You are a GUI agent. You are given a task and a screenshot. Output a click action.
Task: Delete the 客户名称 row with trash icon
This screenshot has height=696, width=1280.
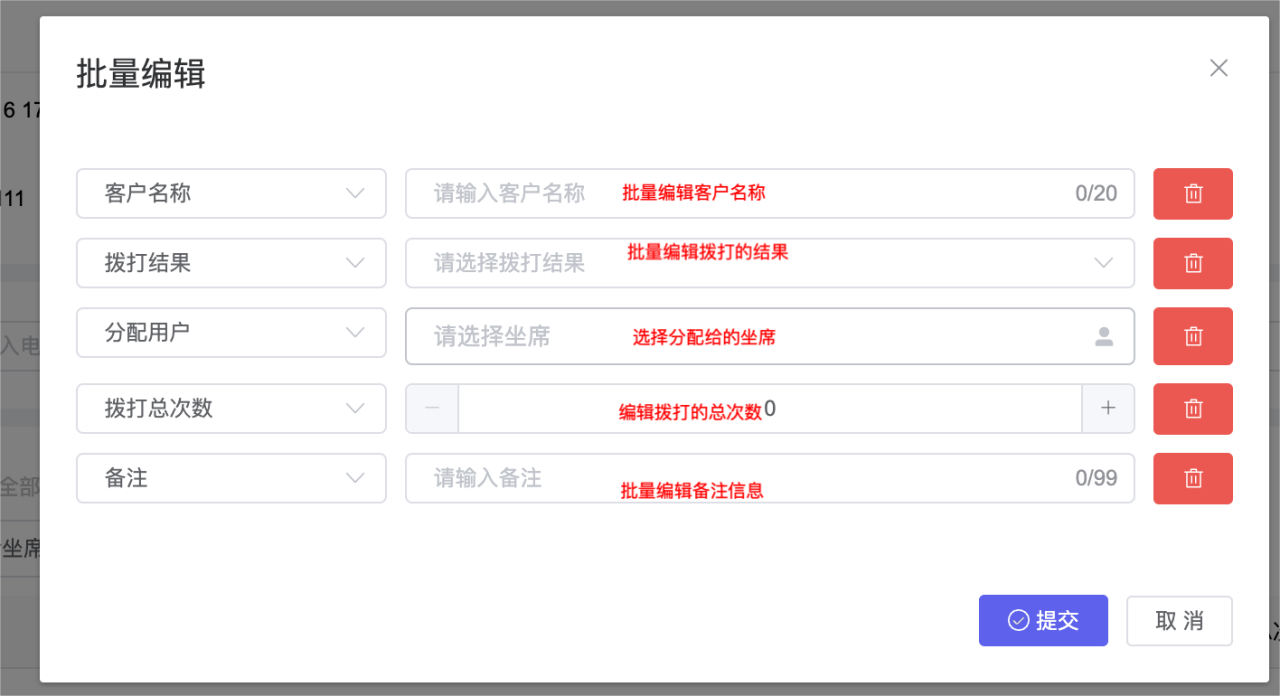pyautogui.click(x=1193, y=194)
